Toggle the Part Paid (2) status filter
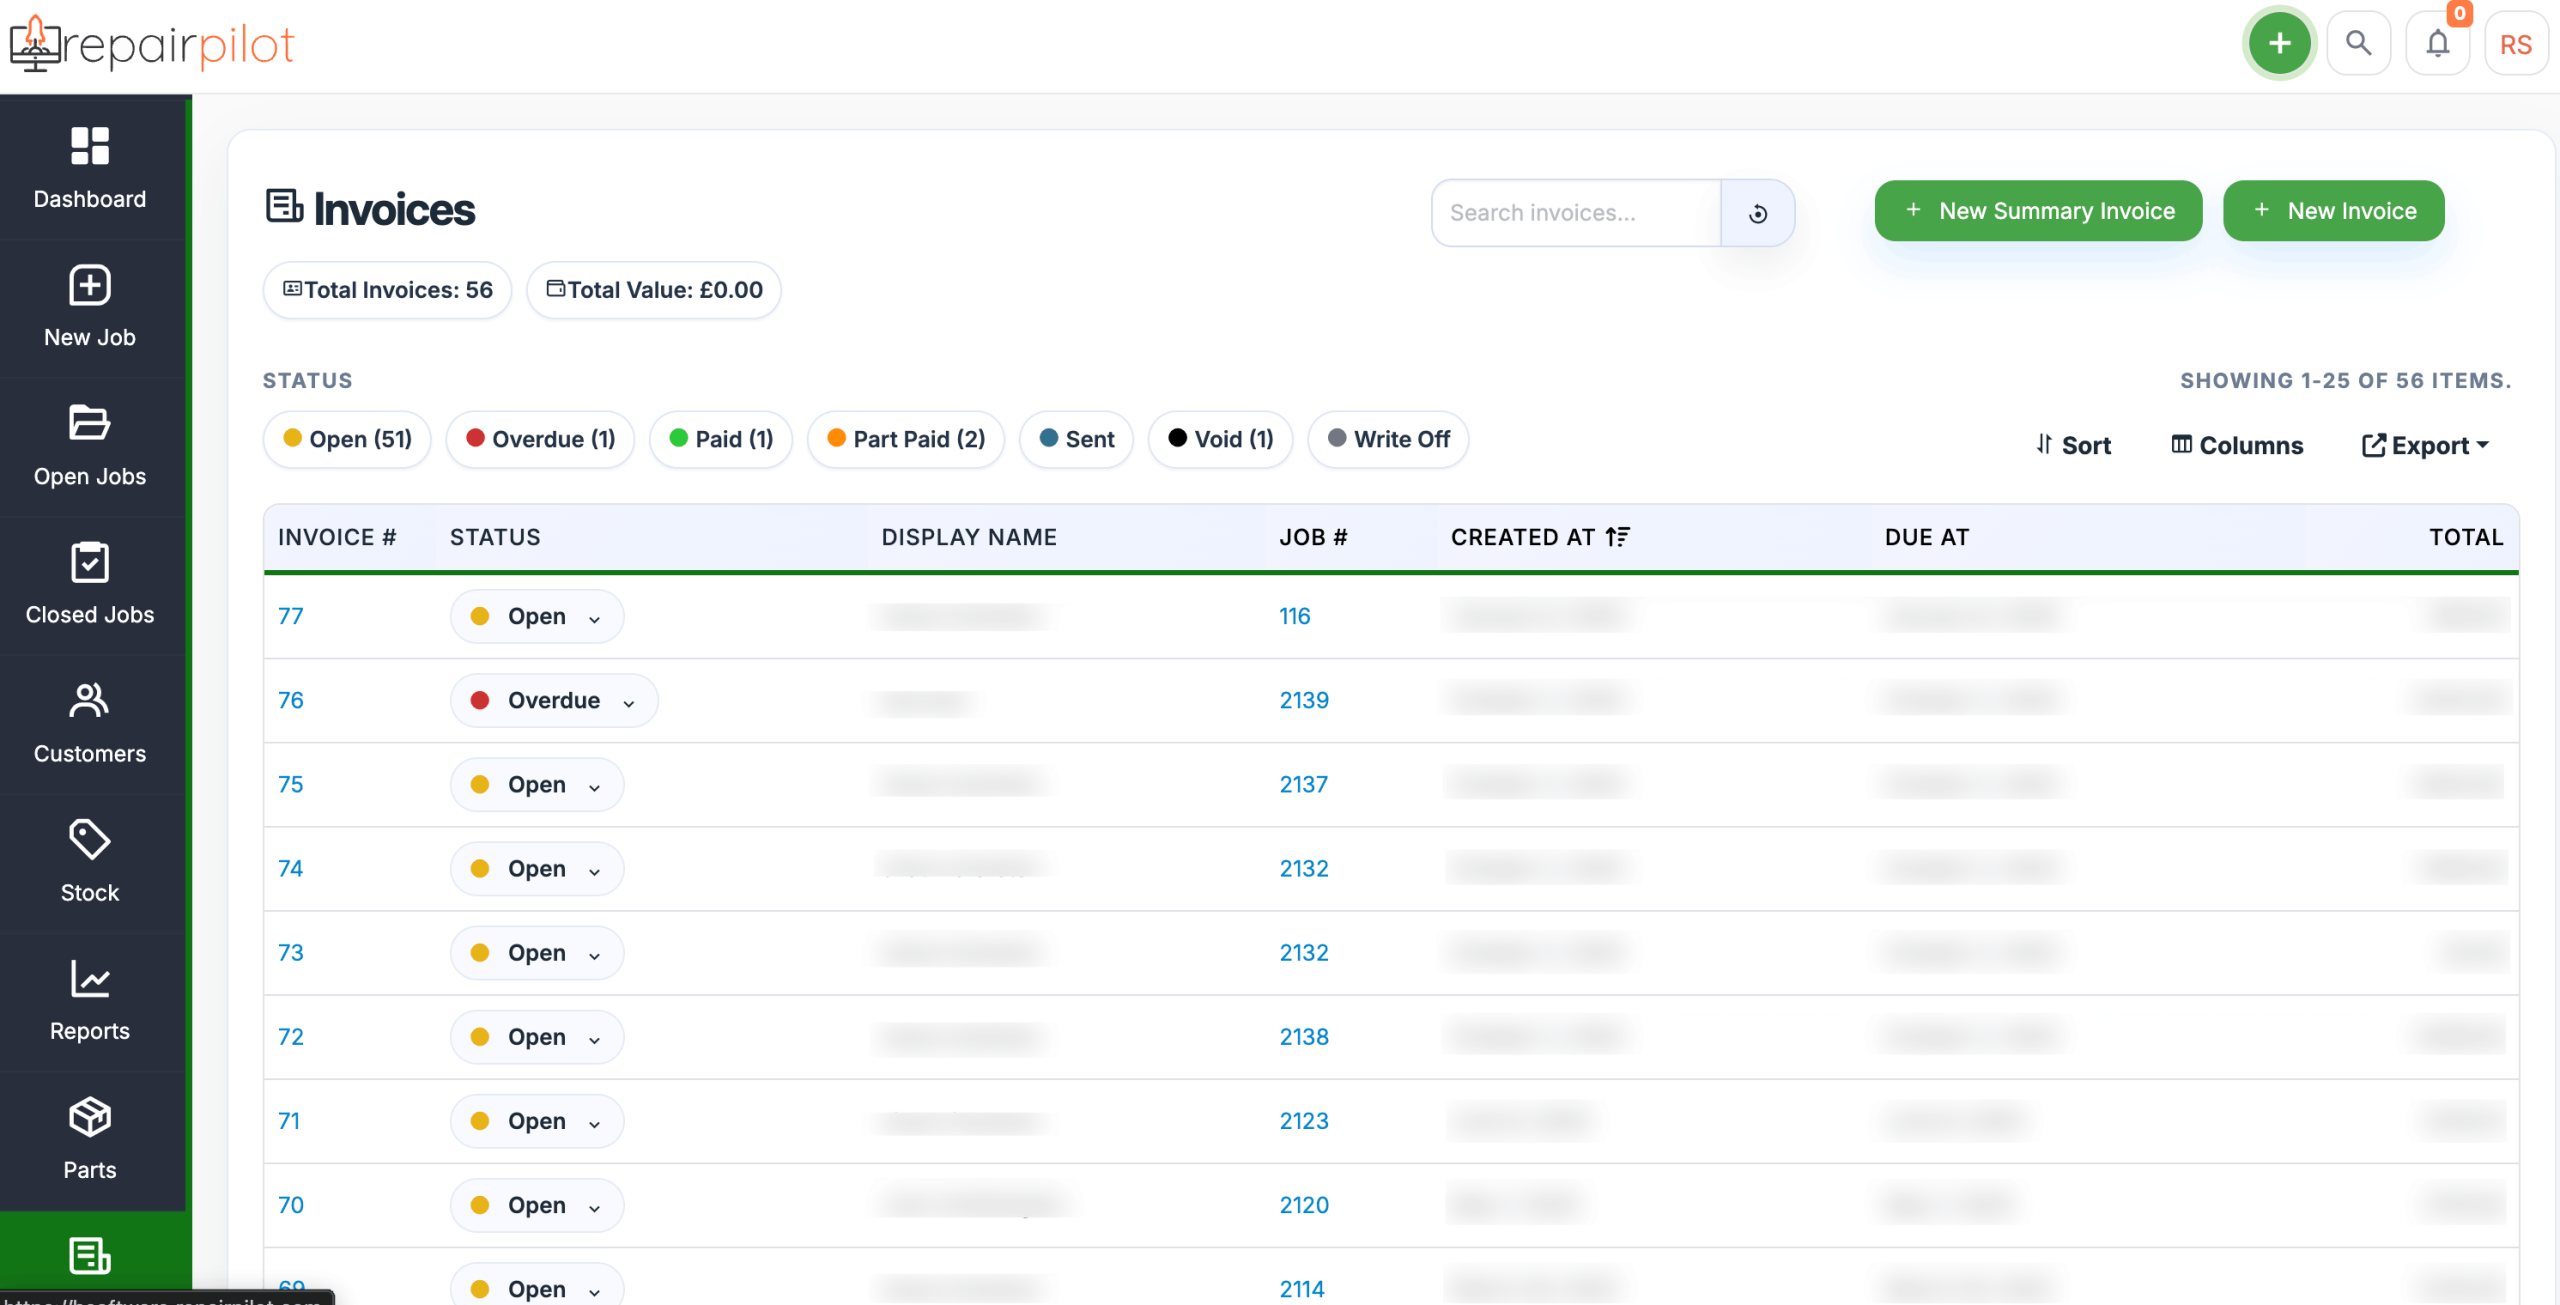The height and width of the screenshot is (1305, 2560). pos(905,440)
